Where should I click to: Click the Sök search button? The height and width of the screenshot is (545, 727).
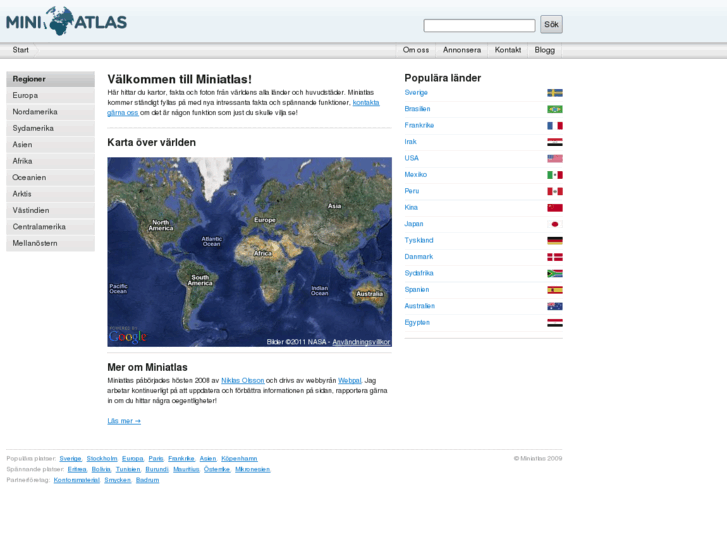point(551,25)
